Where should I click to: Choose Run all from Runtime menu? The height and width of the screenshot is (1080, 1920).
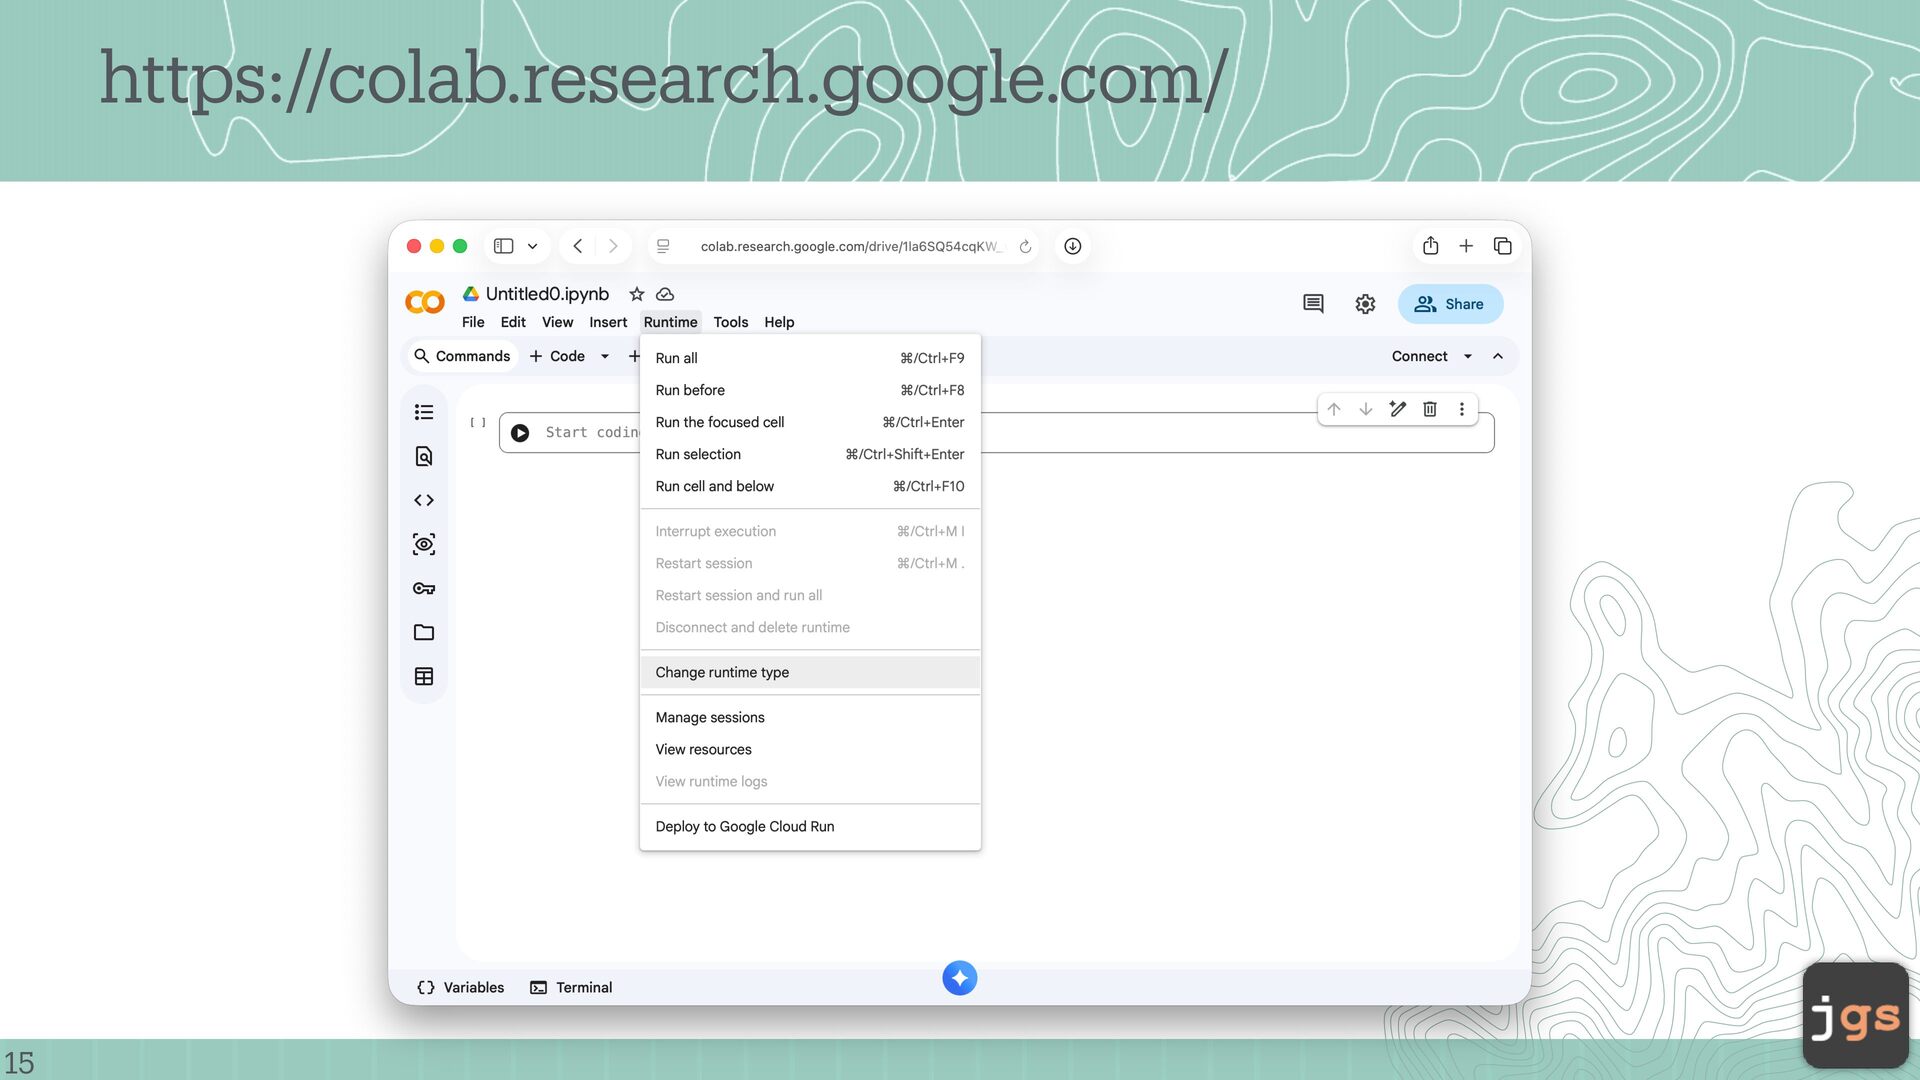click(677, 358)
